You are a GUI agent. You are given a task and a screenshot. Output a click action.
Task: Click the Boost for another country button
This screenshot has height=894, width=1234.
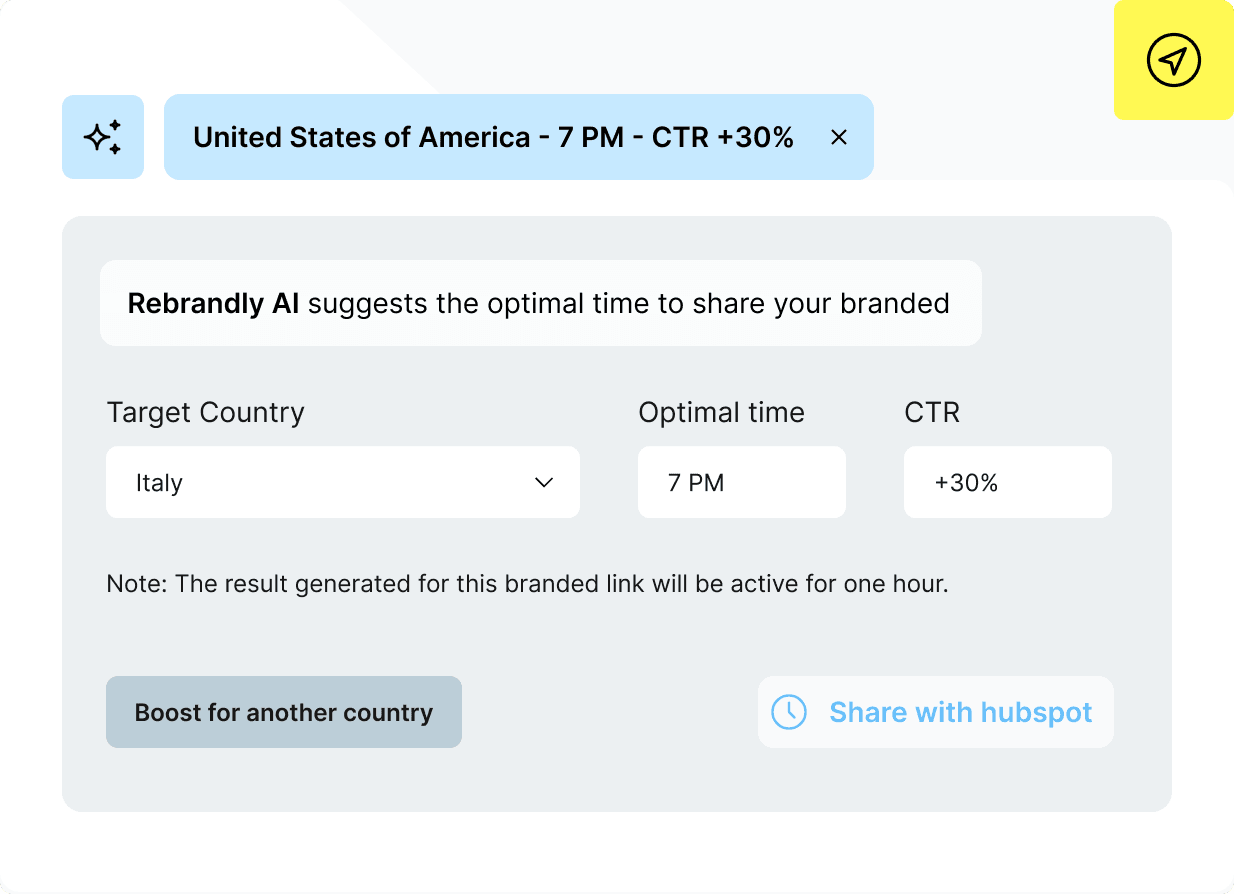click(x=283, y=712)
